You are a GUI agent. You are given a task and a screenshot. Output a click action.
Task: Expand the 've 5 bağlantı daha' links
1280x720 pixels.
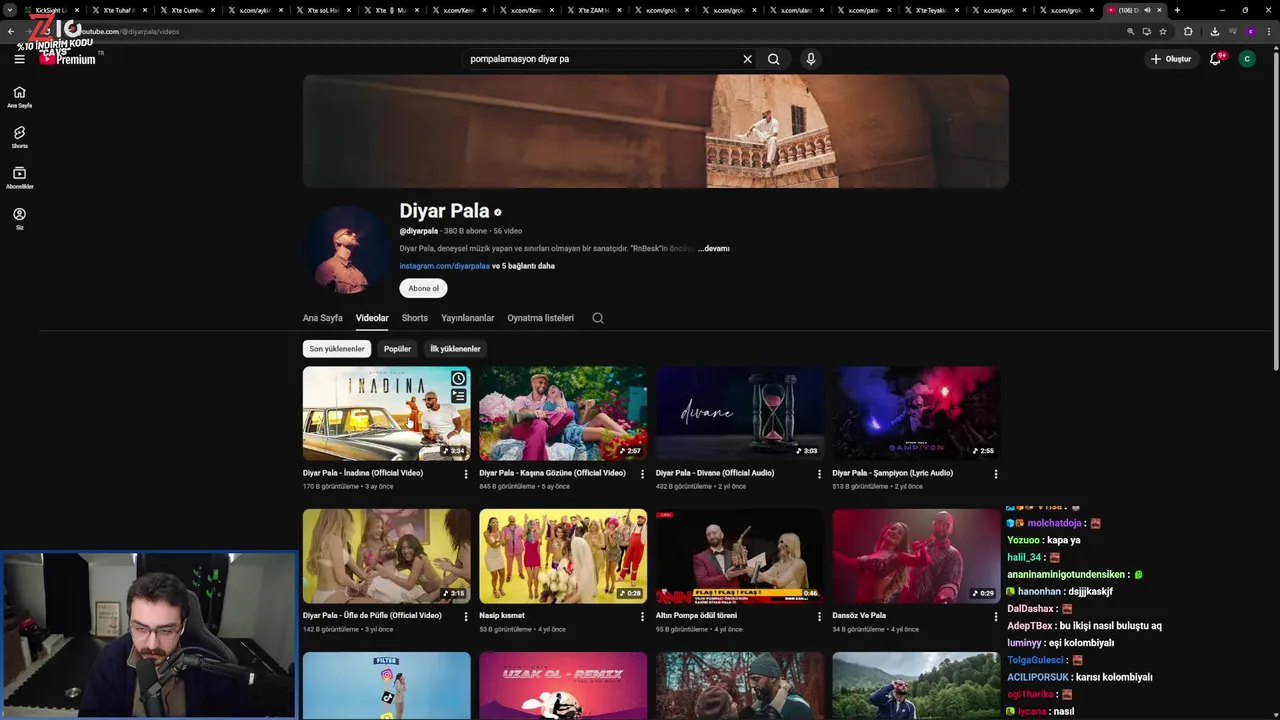point(523,266)
